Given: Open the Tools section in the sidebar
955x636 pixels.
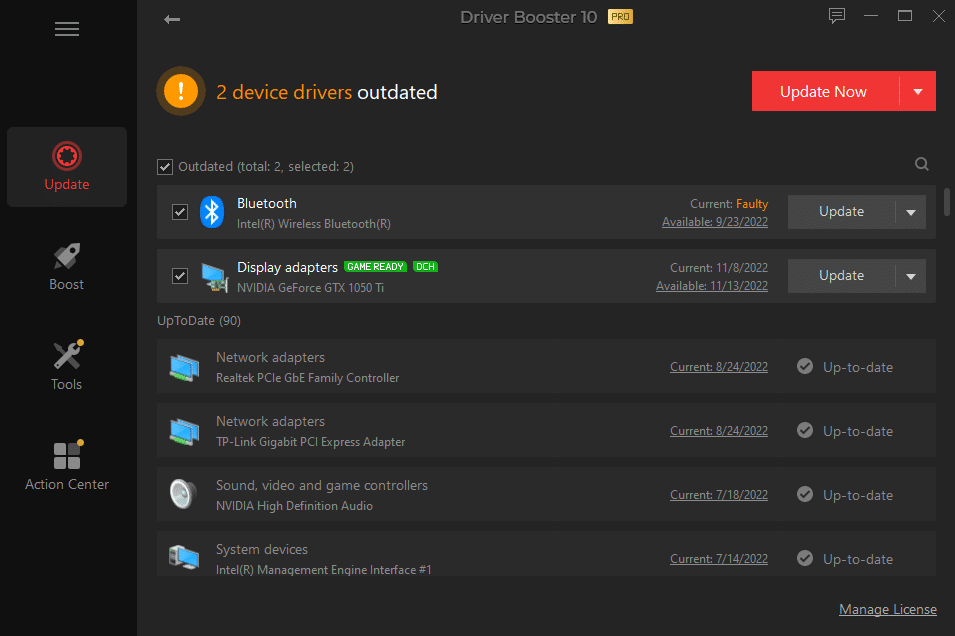Looking at the screenshot, I should pyautogui.click(x=66, y=366).
